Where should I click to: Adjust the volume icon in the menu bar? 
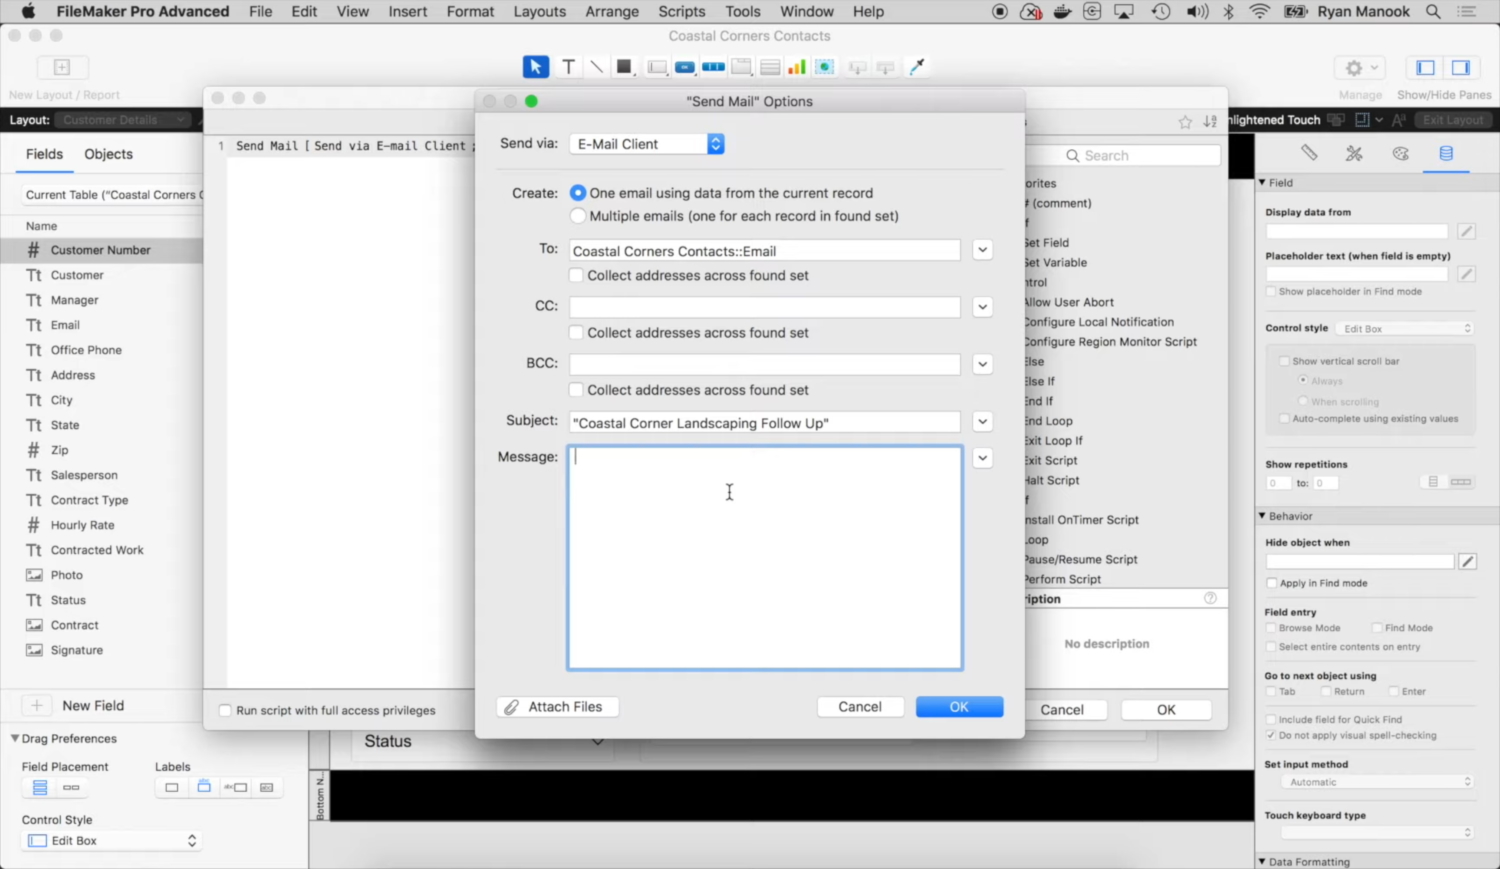click(1198, 12)
